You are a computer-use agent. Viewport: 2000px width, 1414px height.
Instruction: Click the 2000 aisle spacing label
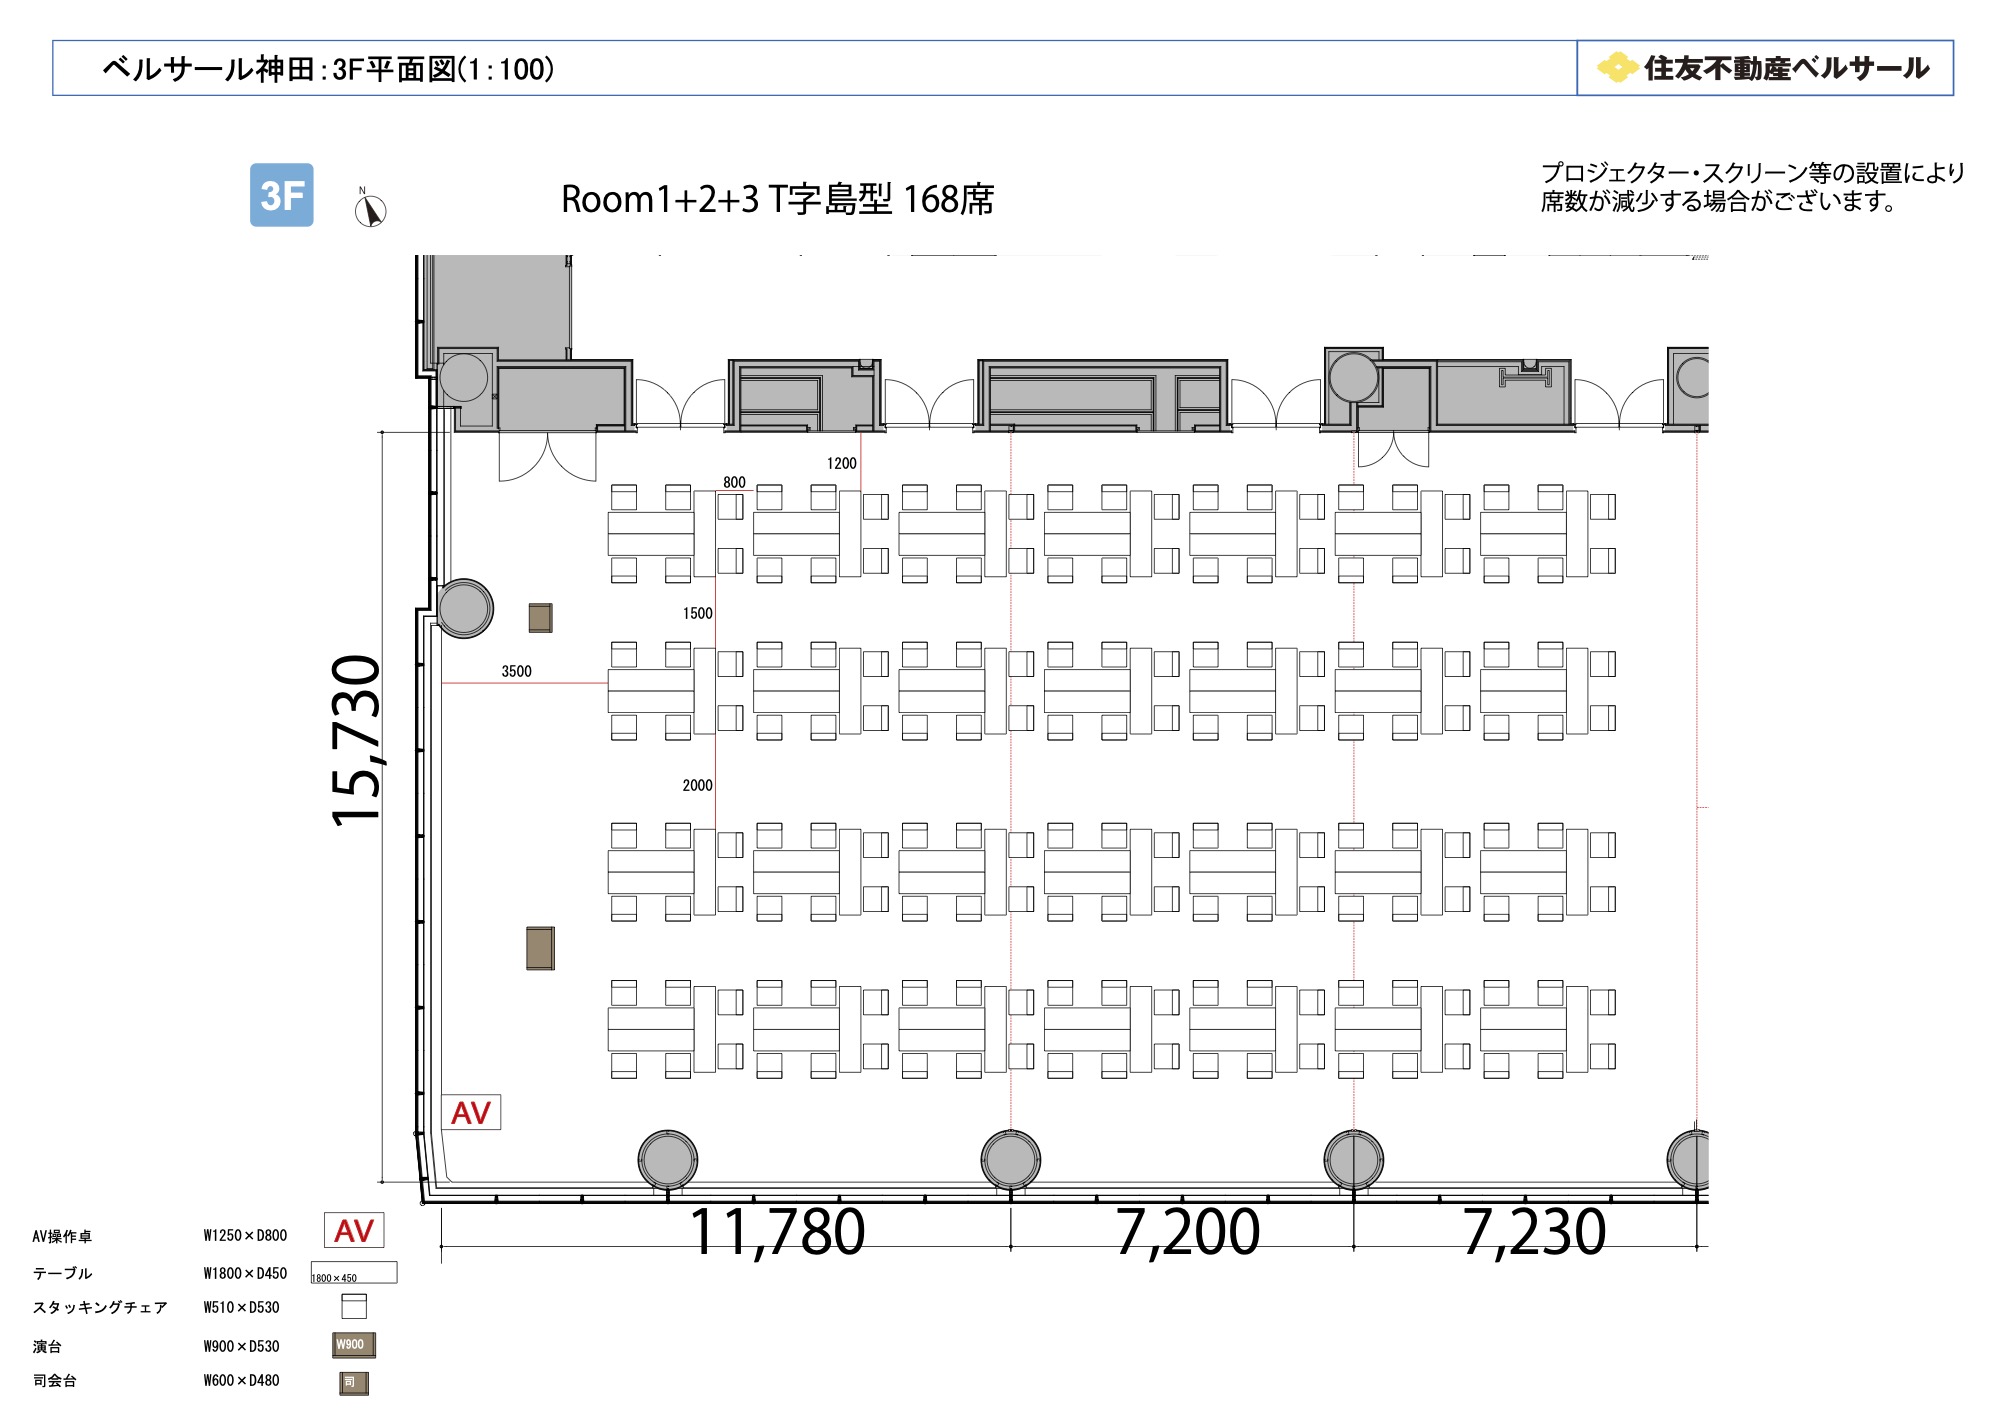(x=697, y=785)
